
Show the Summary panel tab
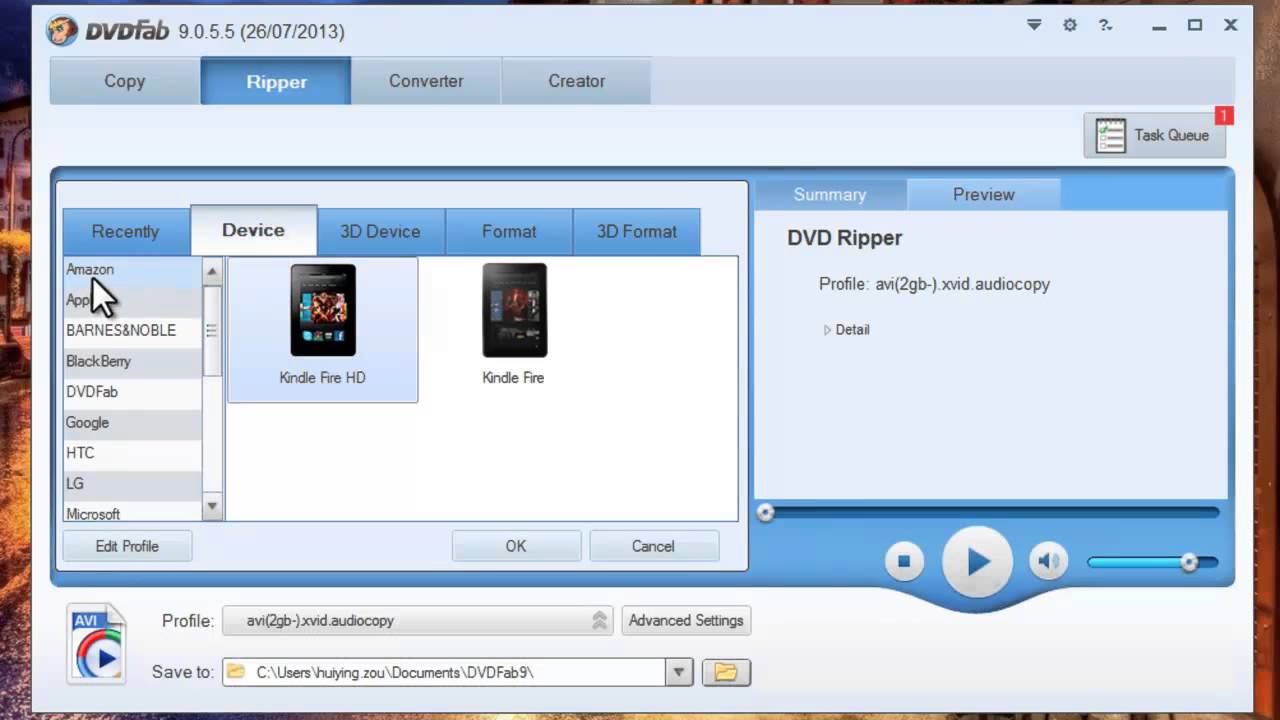tap(830, 195)
